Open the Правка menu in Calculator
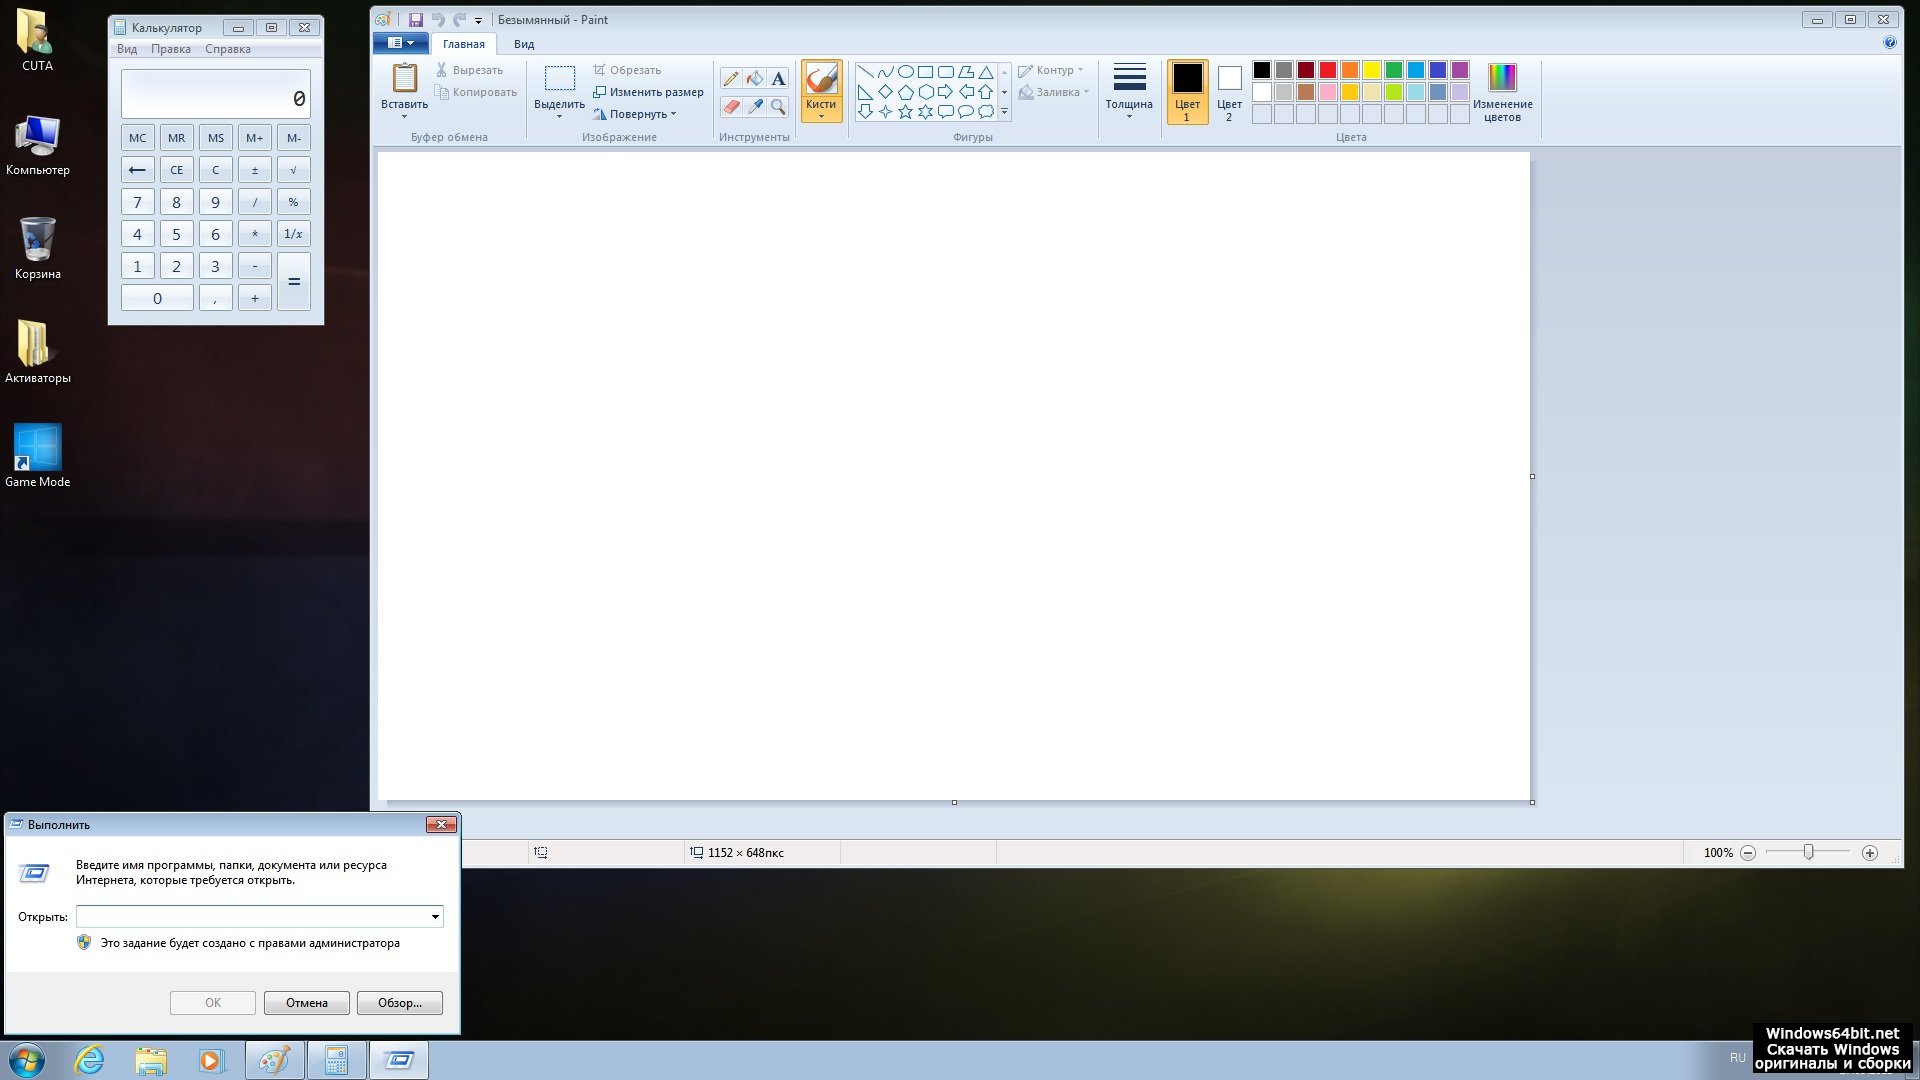 170,49
